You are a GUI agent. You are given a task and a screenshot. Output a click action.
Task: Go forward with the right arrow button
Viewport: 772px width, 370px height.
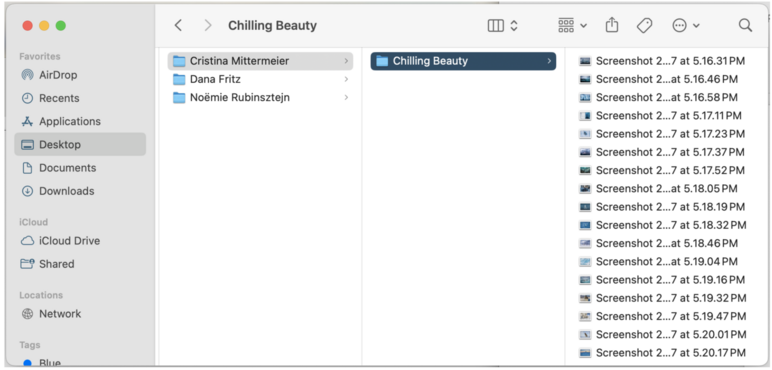(208, 26)
